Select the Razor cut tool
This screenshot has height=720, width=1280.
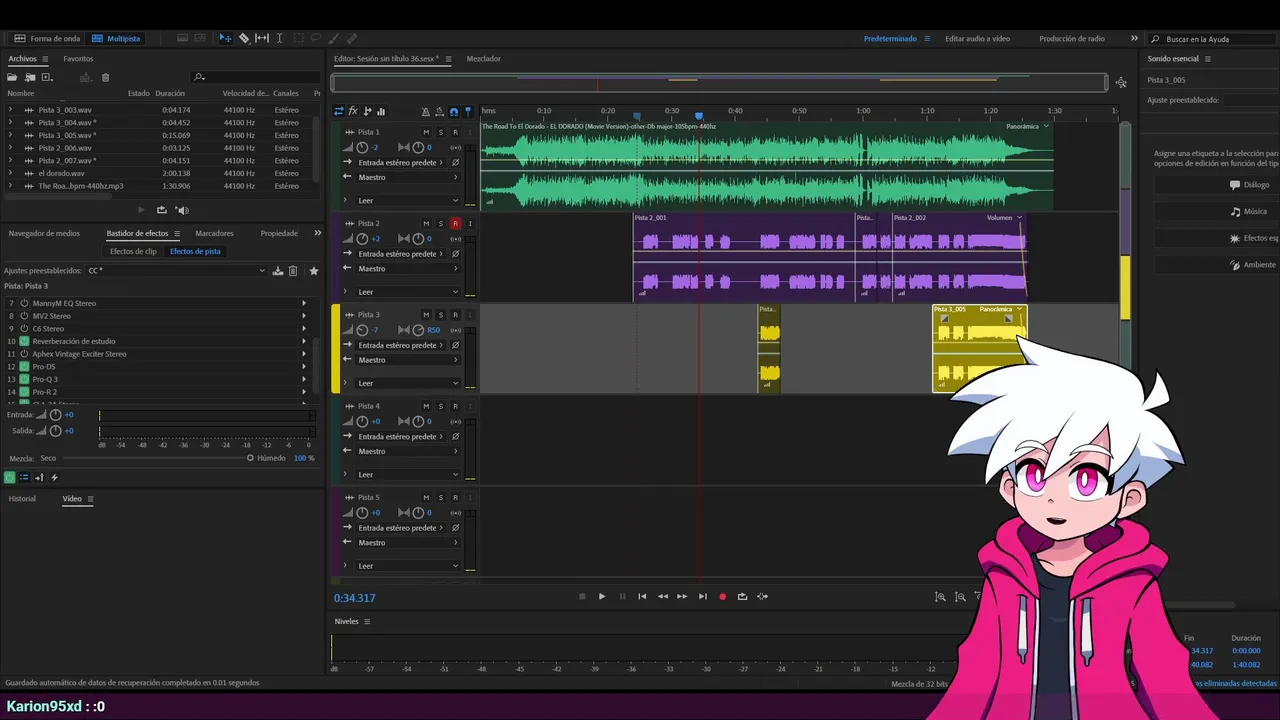click(x=244, y=38)
